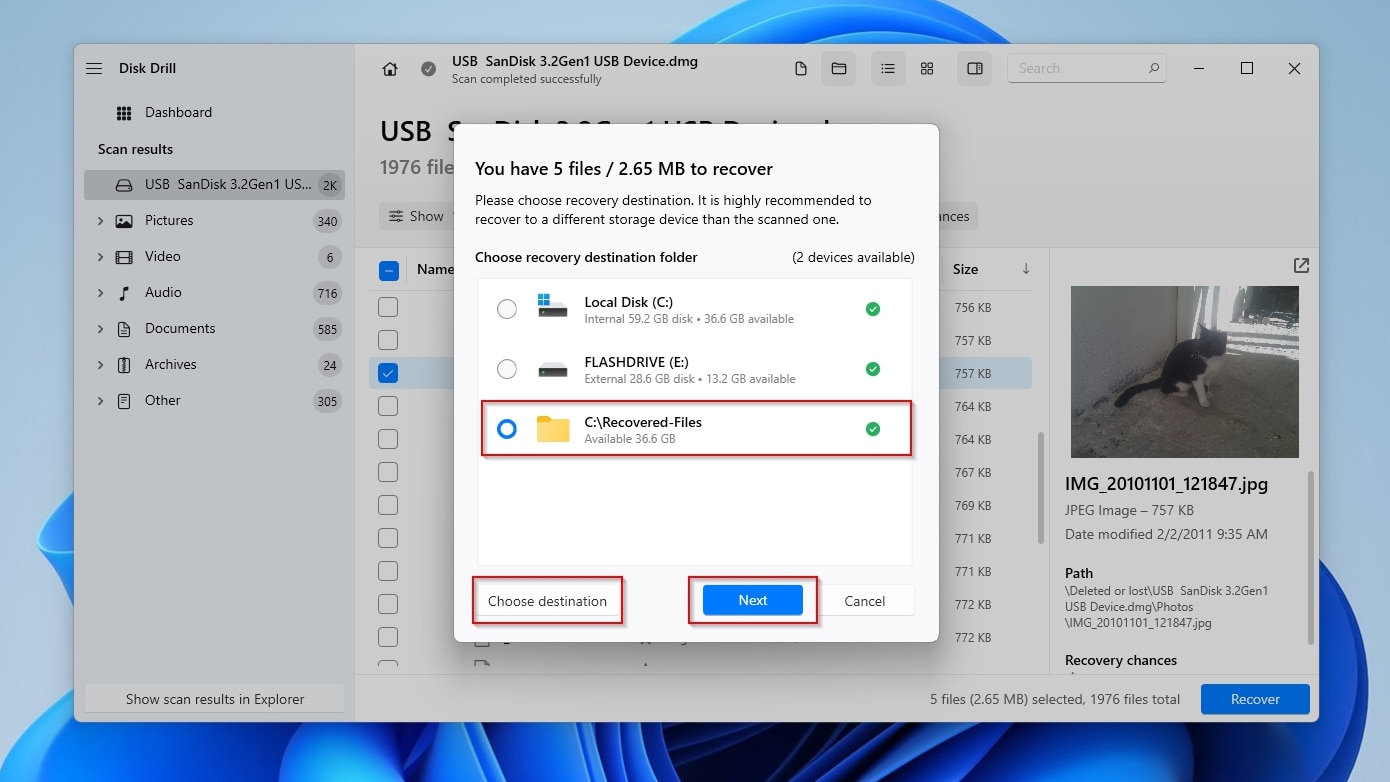Click Choose destination button
The image size is (1390, 782).
click(x=547, y=601)
